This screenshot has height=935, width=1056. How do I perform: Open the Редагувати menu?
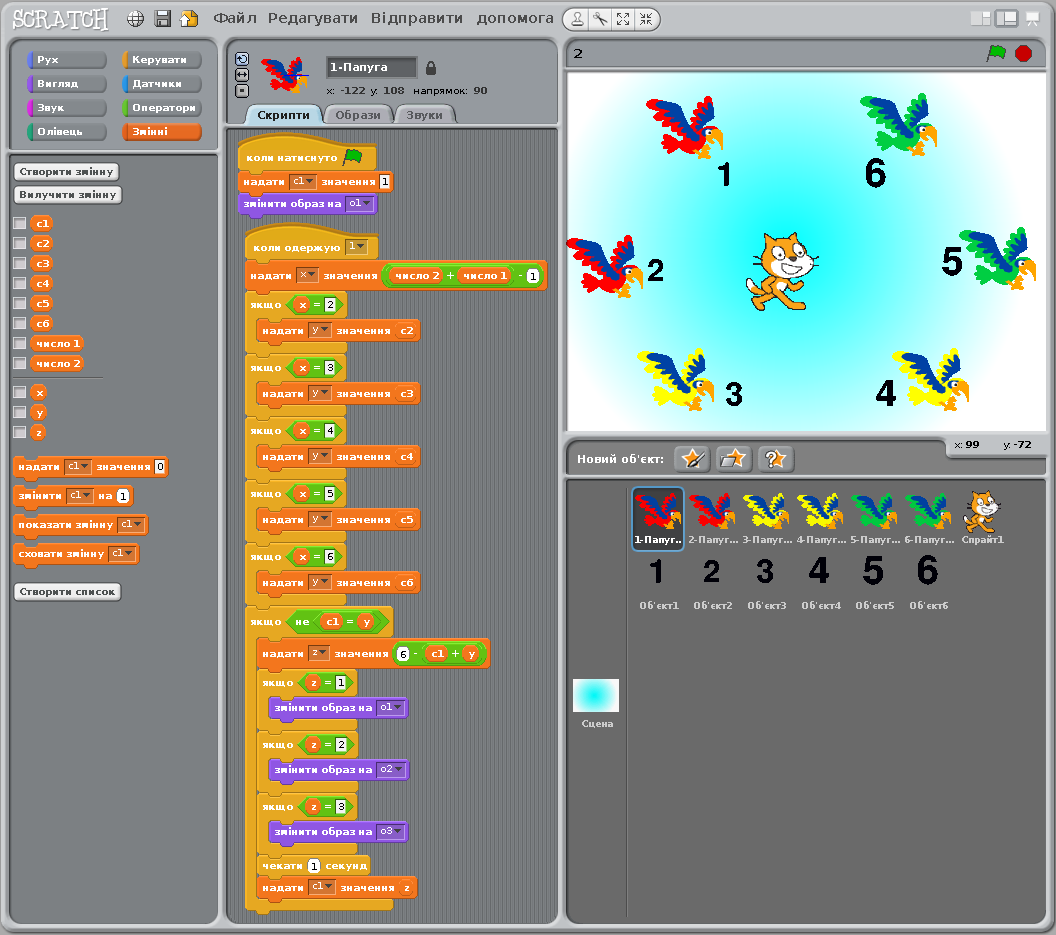pos(312,18)
